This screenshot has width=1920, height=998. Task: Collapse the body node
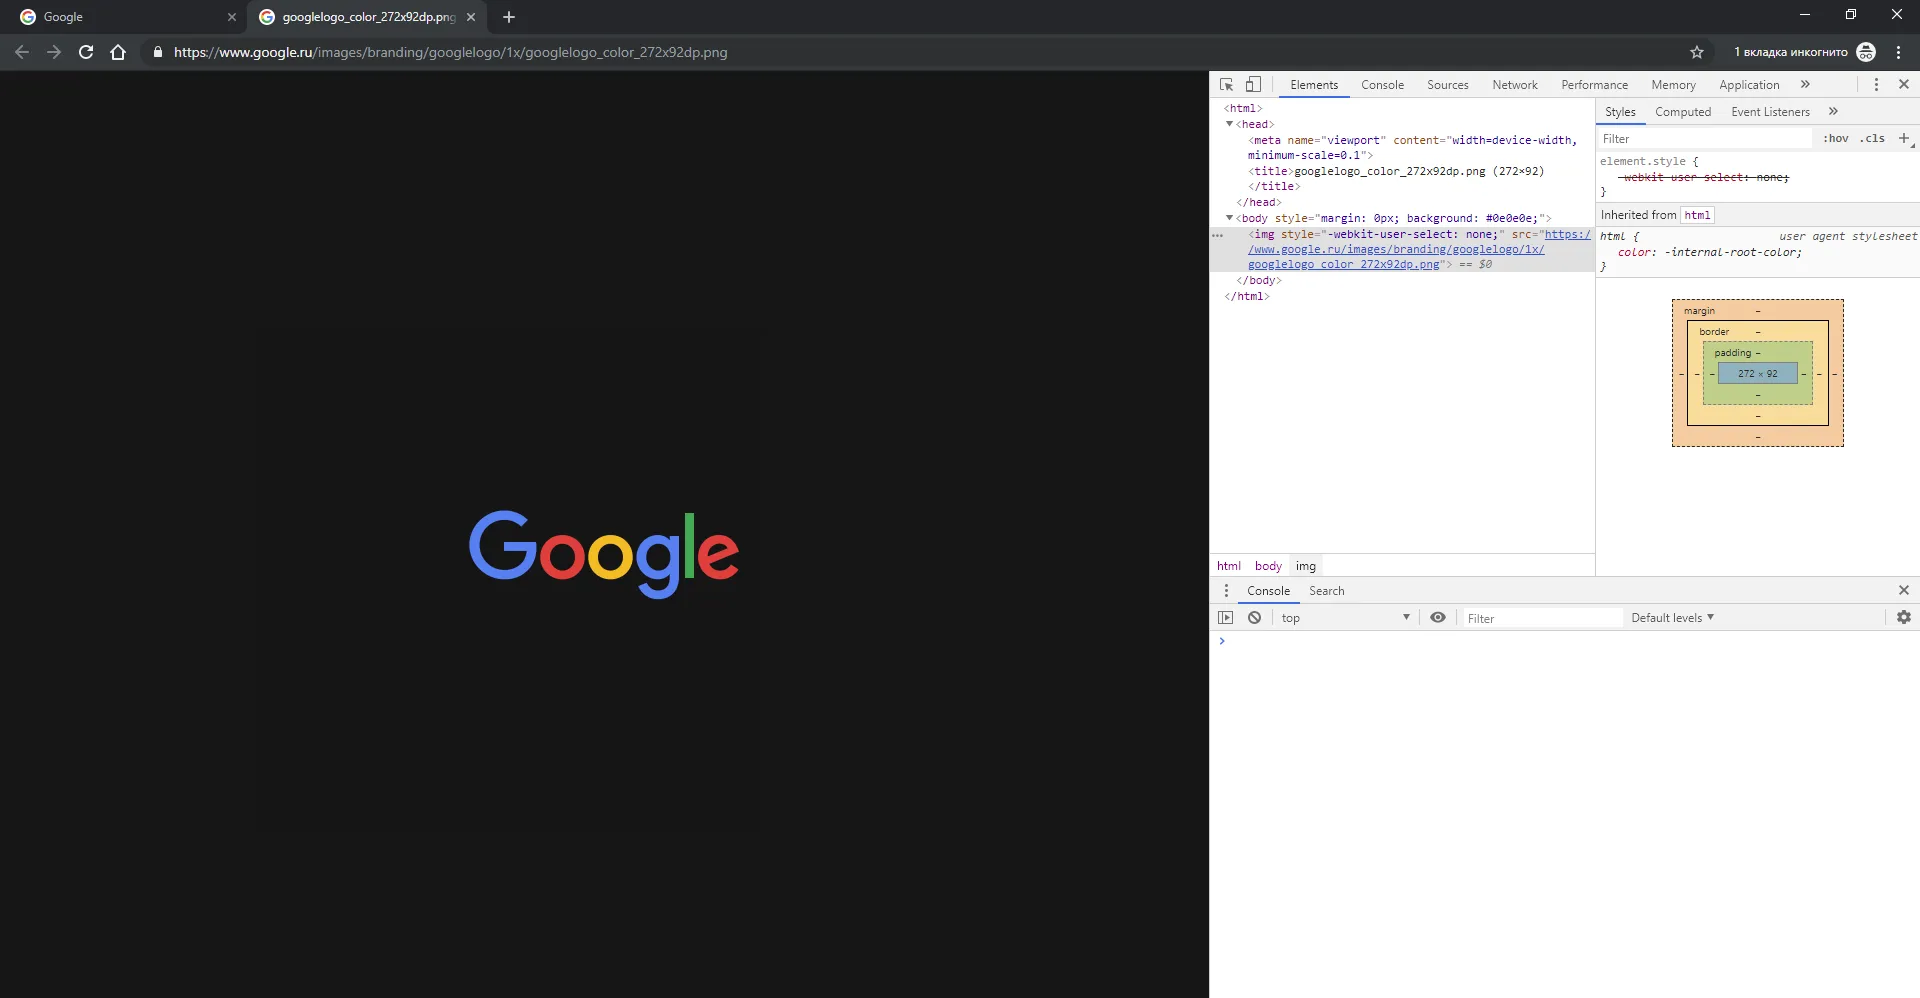1230,218
